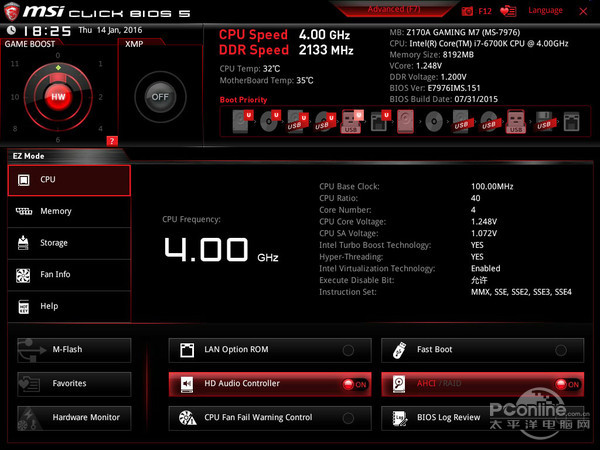The height and width of the screenshot is (450, 600).
Task: Click the large "4.00" CPU Frequency readout
Action: 206,249
